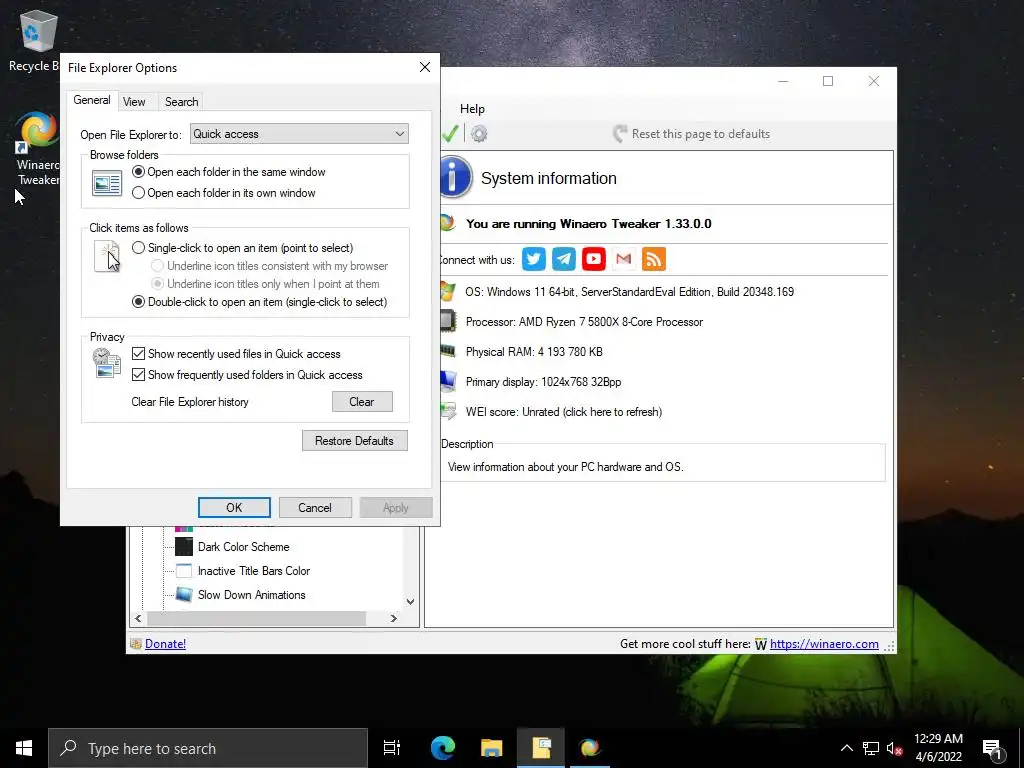Select Dark Color Scheme tree item
The height and width of the screenshot is (768, 1024).
[244, 547]
